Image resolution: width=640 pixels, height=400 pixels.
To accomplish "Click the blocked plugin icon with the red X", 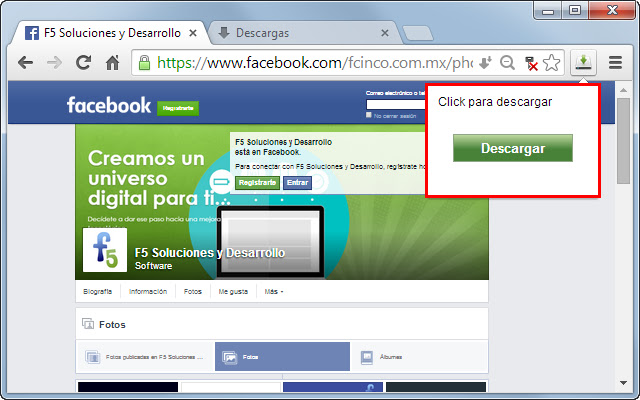I will pos(531,63).
